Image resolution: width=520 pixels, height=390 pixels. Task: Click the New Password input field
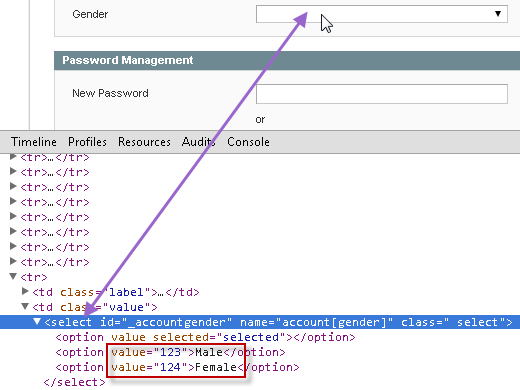[x=382, y=94]
